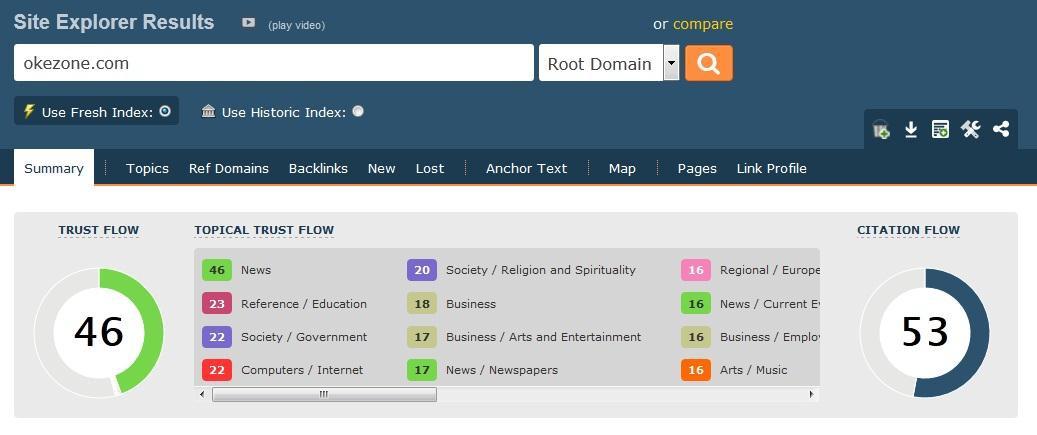Click the orange search magnifier button

[x=708, y=63]
